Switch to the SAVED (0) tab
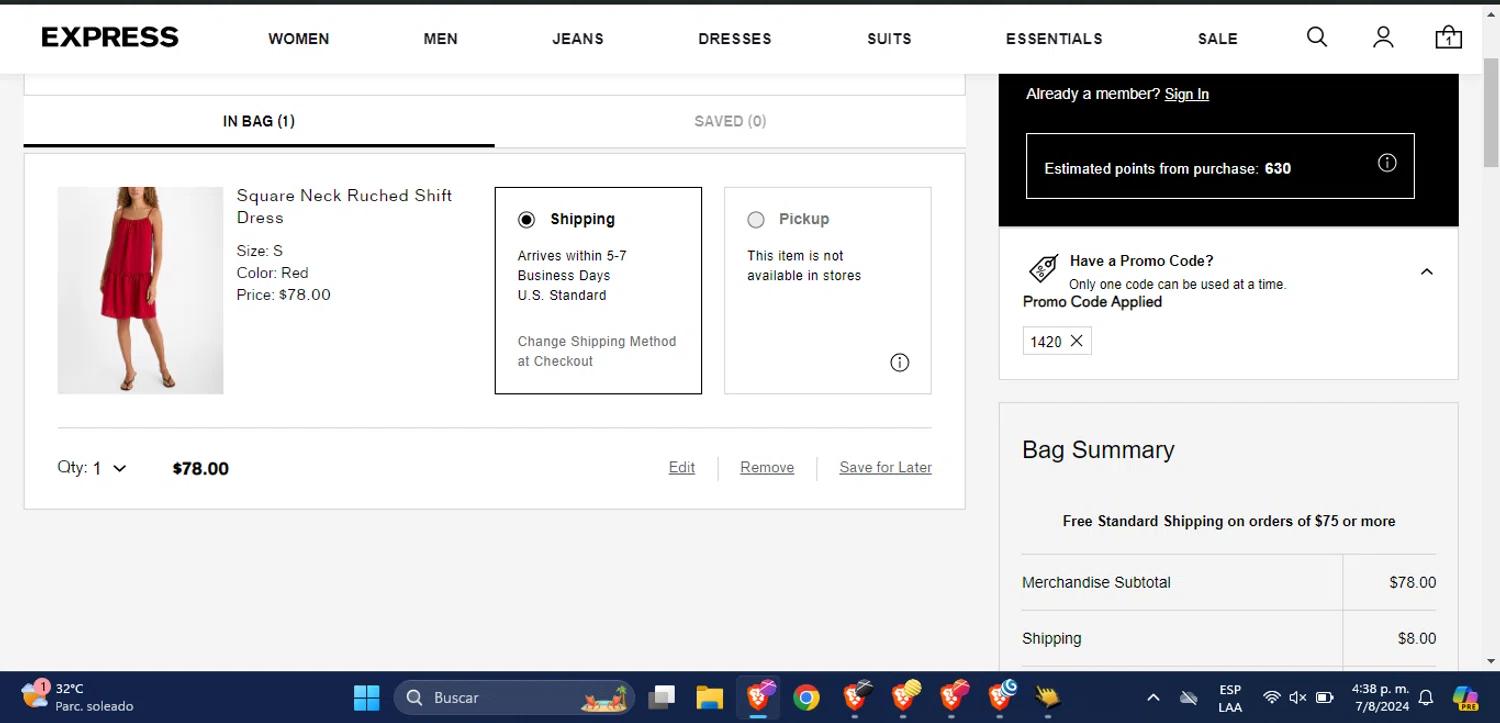 730,121
